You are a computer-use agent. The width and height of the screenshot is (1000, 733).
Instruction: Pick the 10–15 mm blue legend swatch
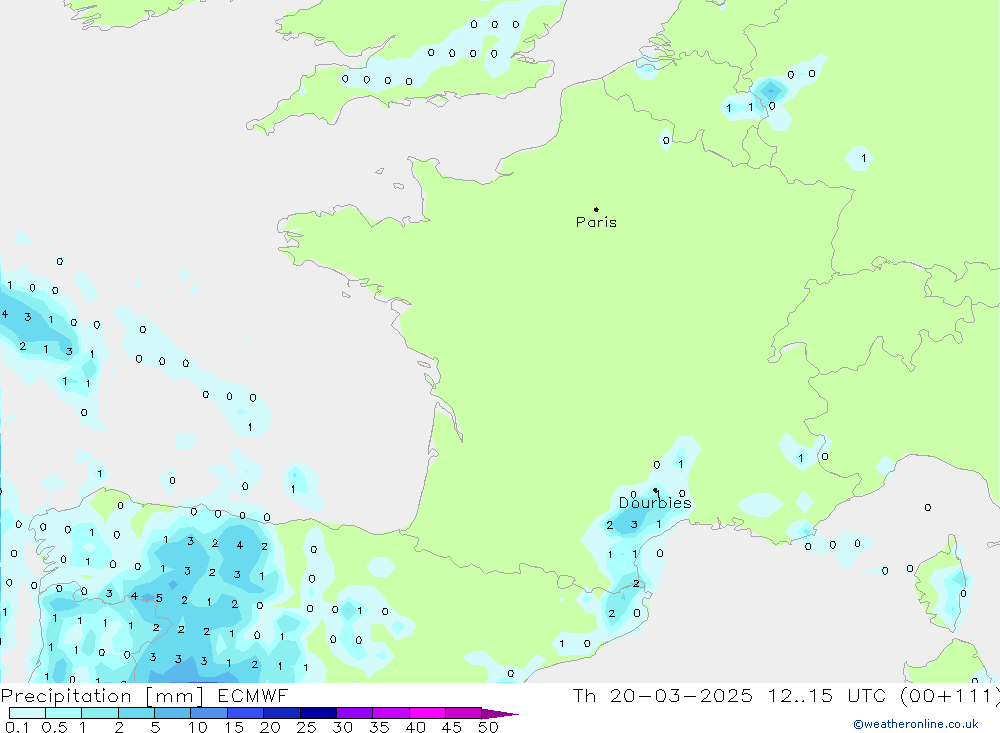tap(209, 713)
